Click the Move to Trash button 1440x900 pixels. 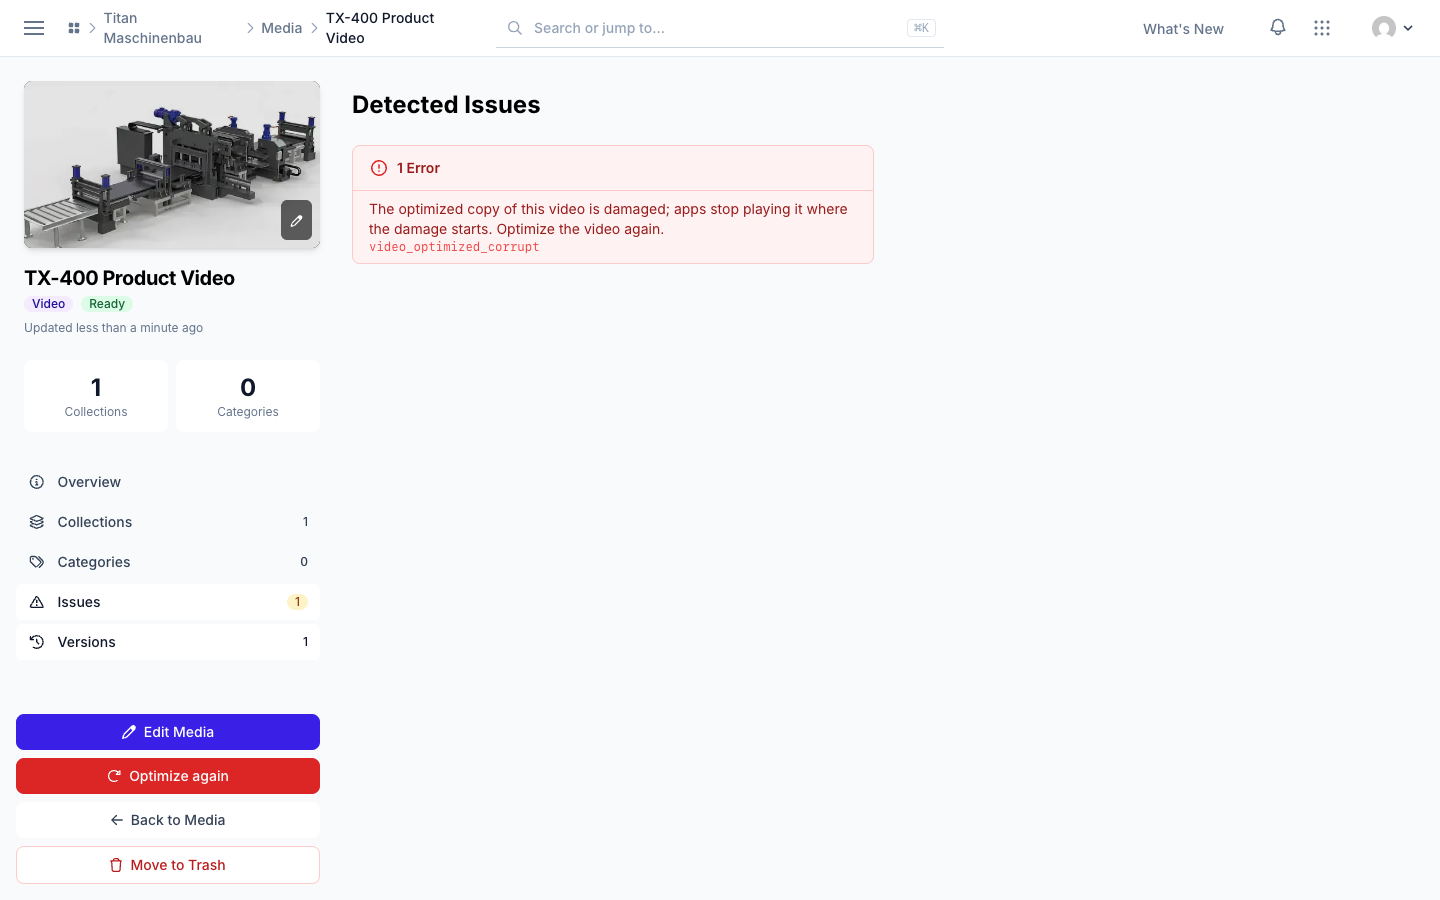coord(168,865)
